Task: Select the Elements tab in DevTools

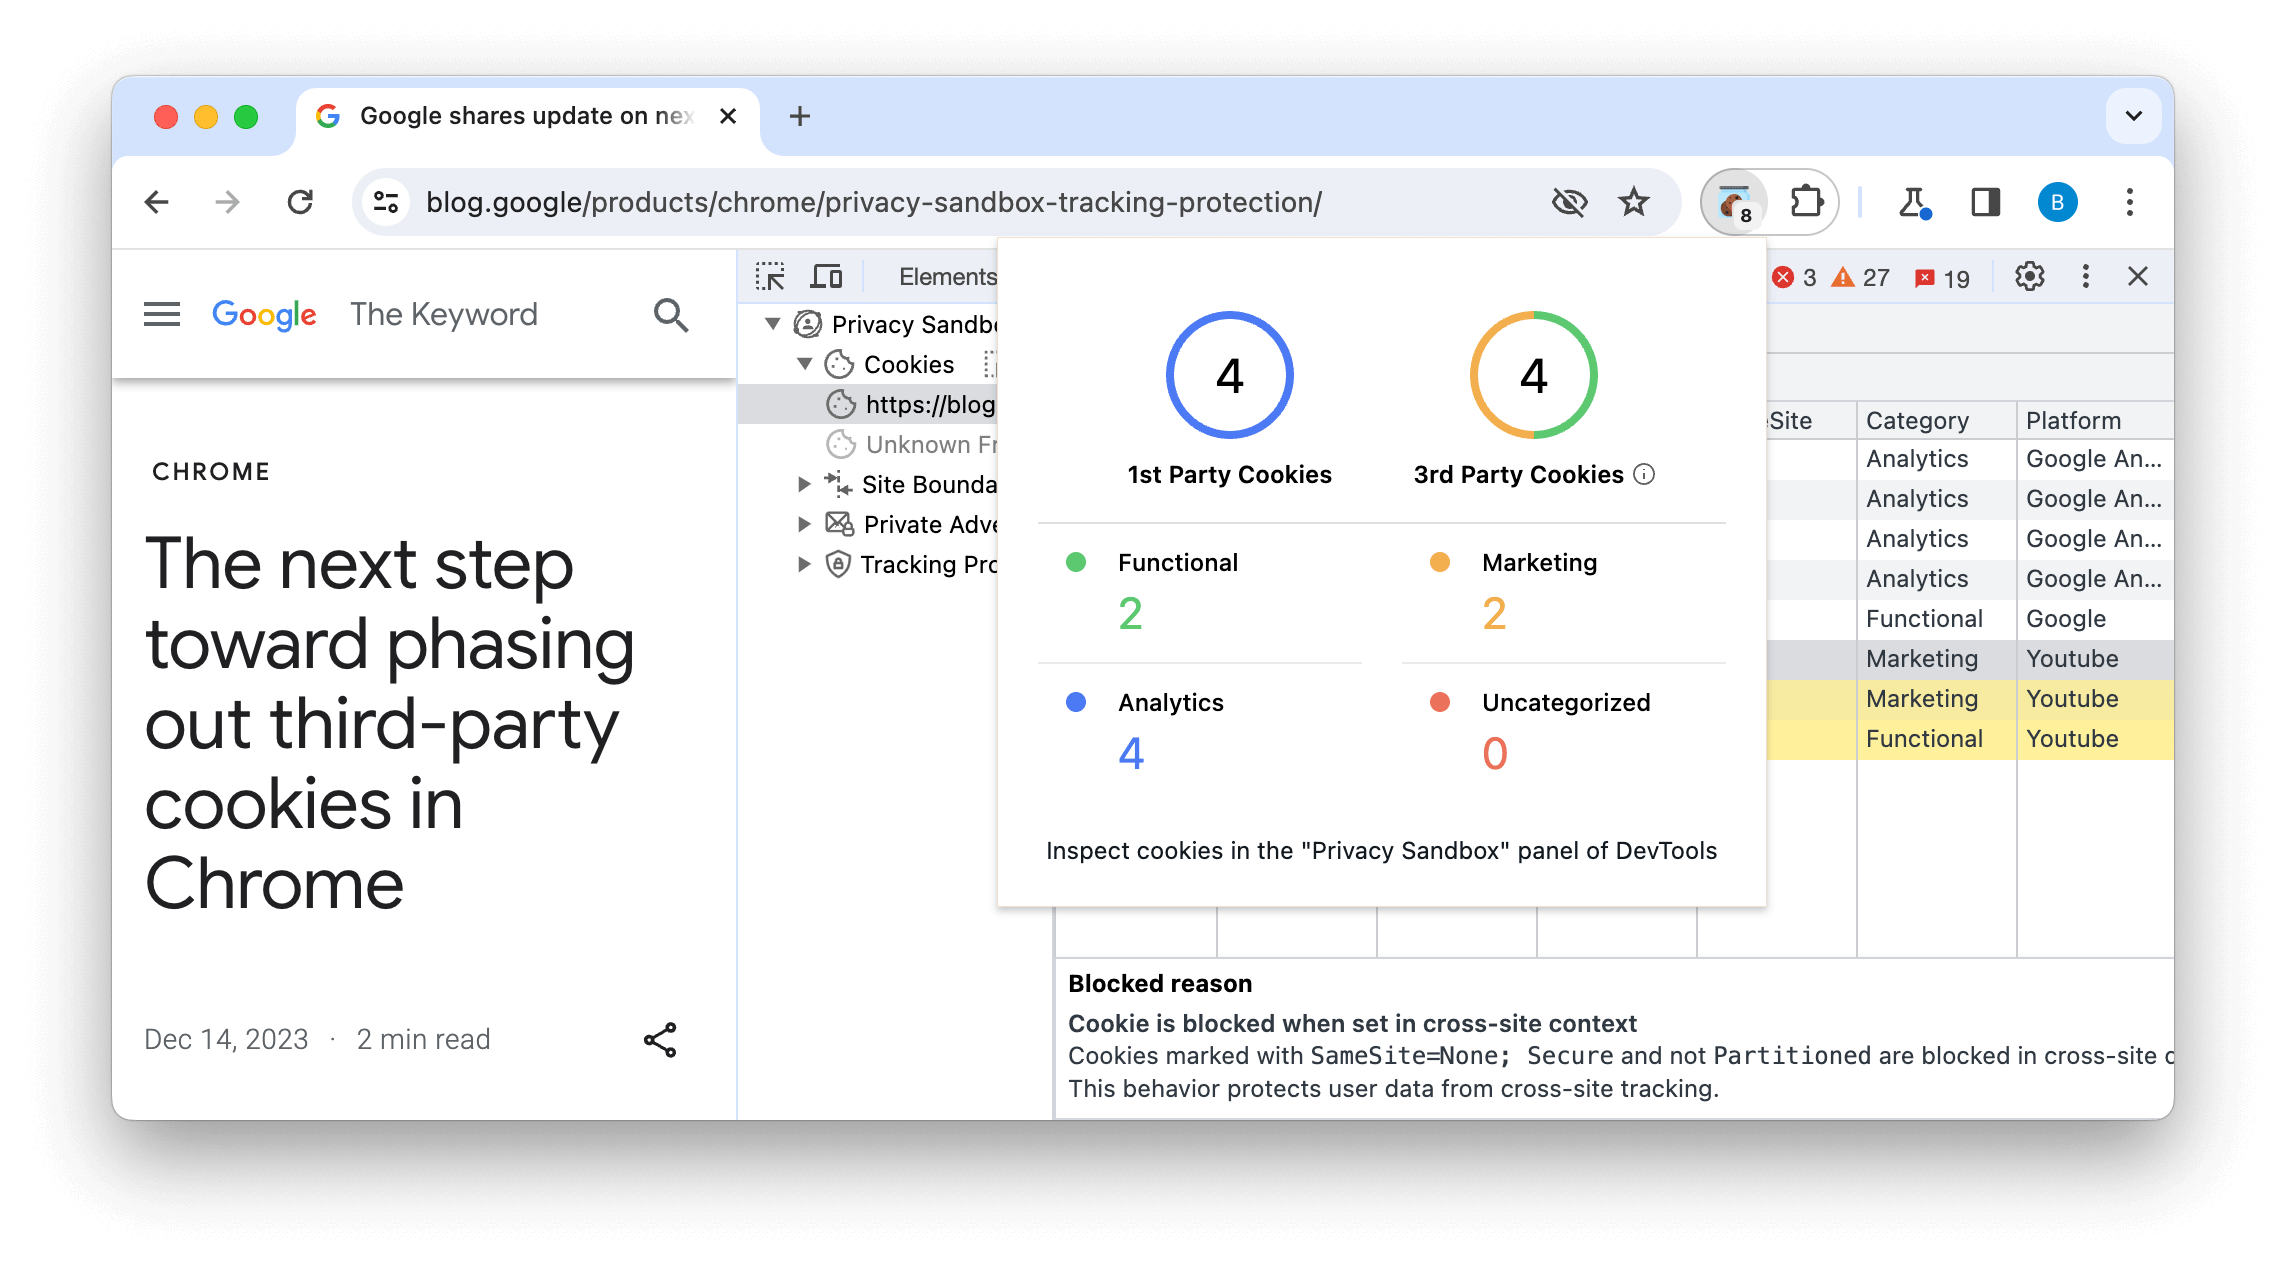Action: [x=948, y=275]
